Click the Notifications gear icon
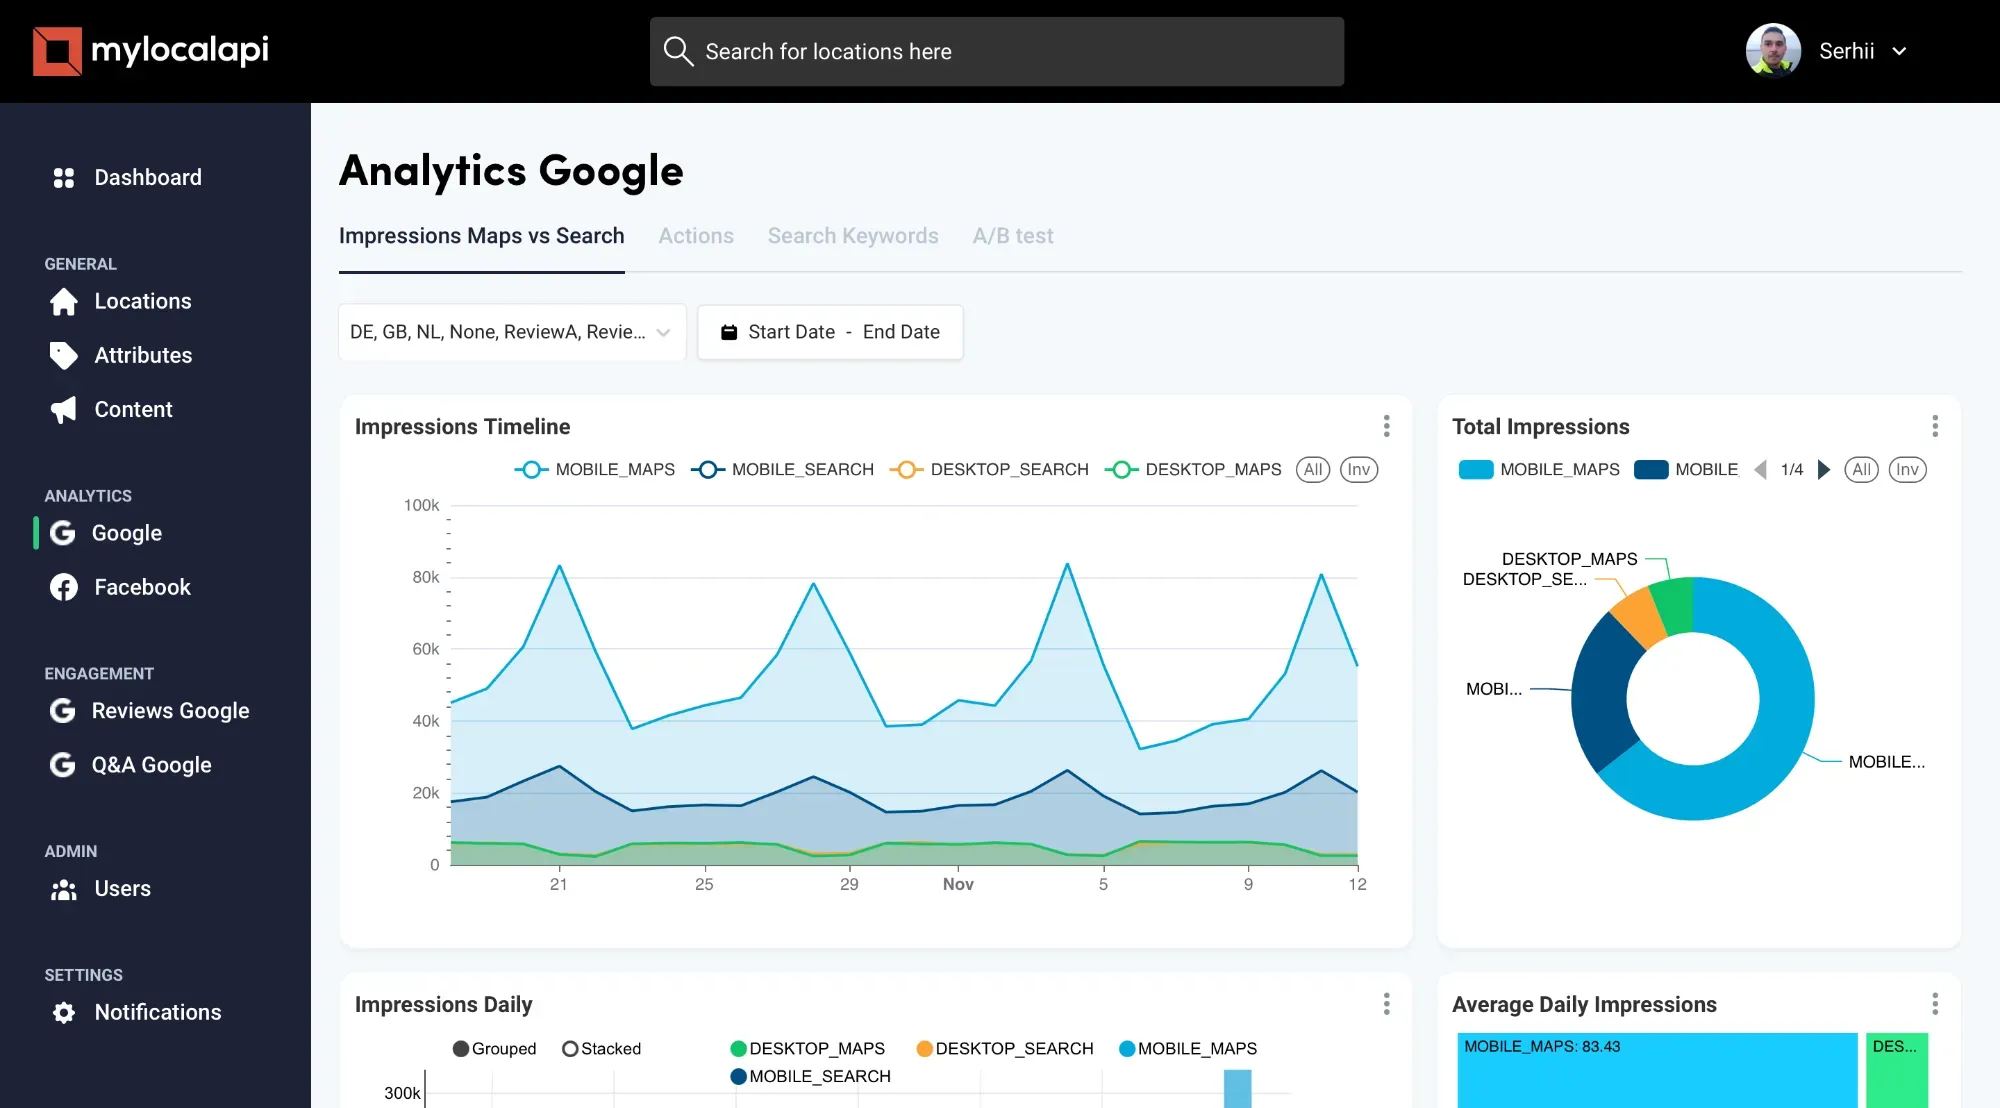Screen dimensions: 2000x1108 [x=64, y=1013]
